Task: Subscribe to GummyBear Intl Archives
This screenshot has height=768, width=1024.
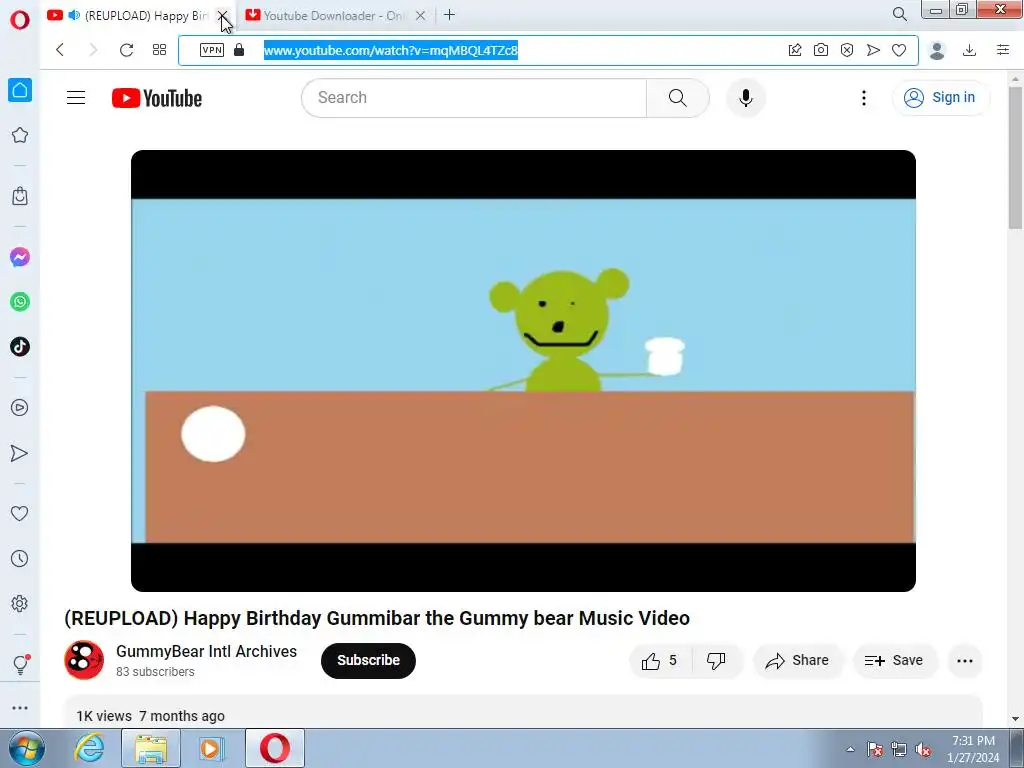Action: click(x=368, y=660)
